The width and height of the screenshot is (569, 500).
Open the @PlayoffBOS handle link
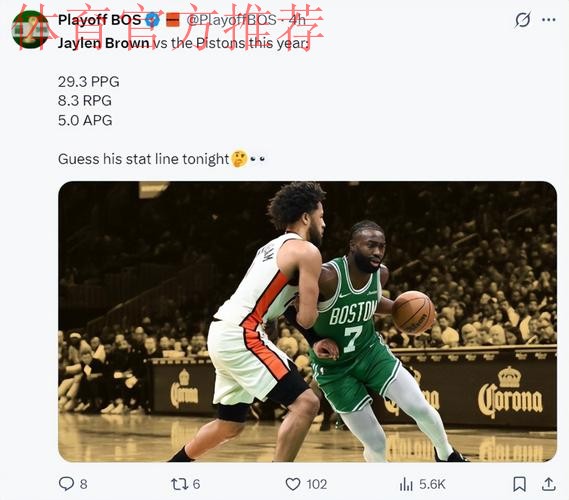(x=232, y=20)
